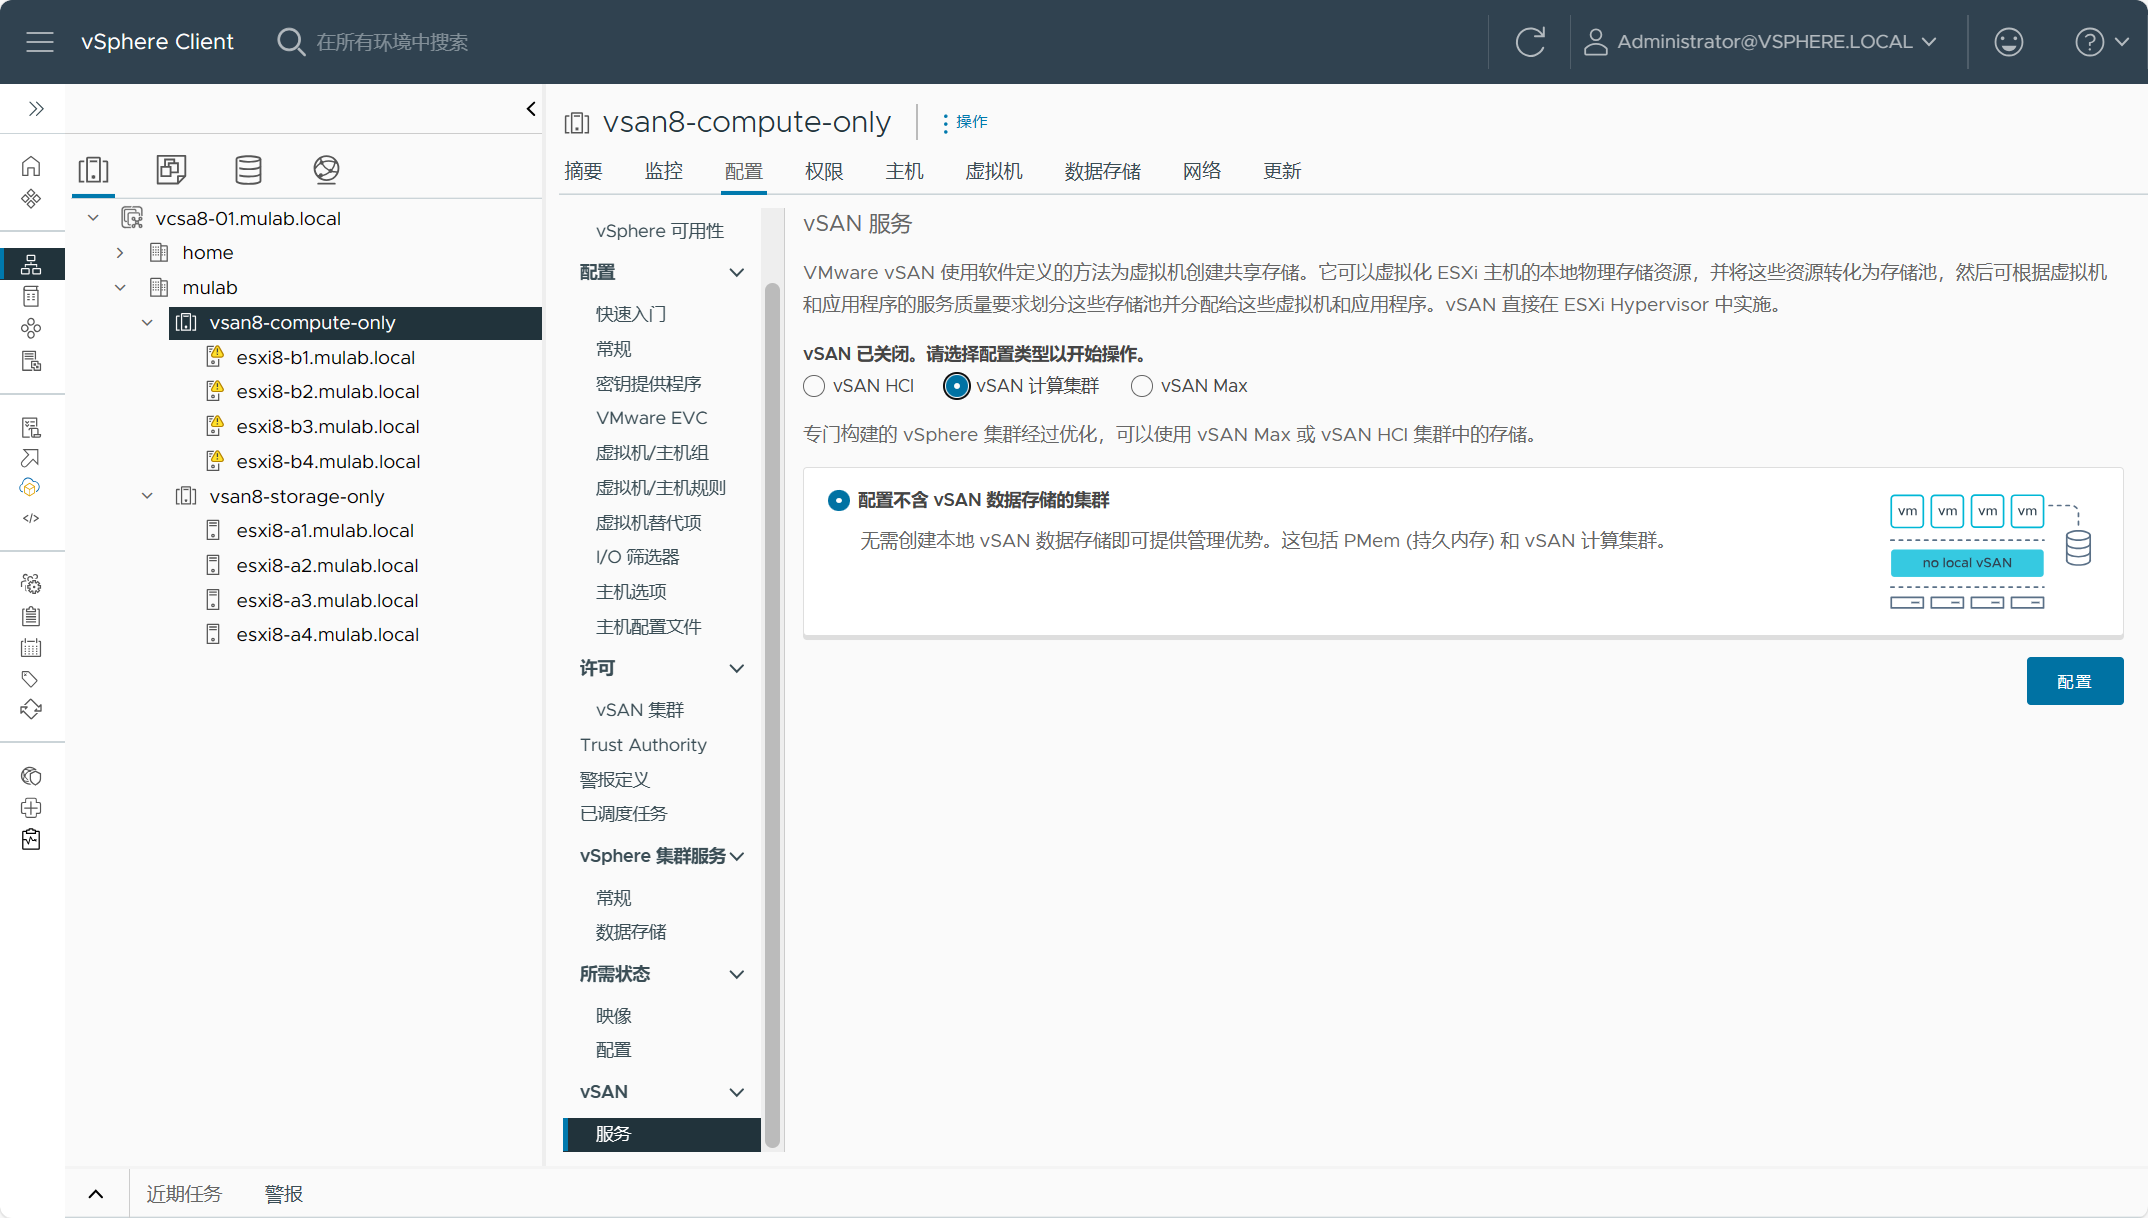
Task: Expand the home datacenter node
Action: [x=120, y=253]
